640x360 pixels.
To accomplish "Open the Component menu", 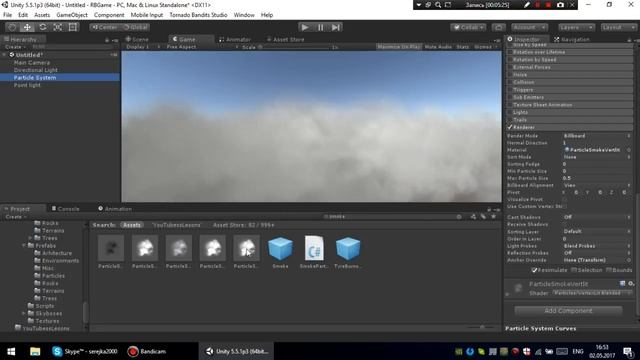I will [109, 15].
